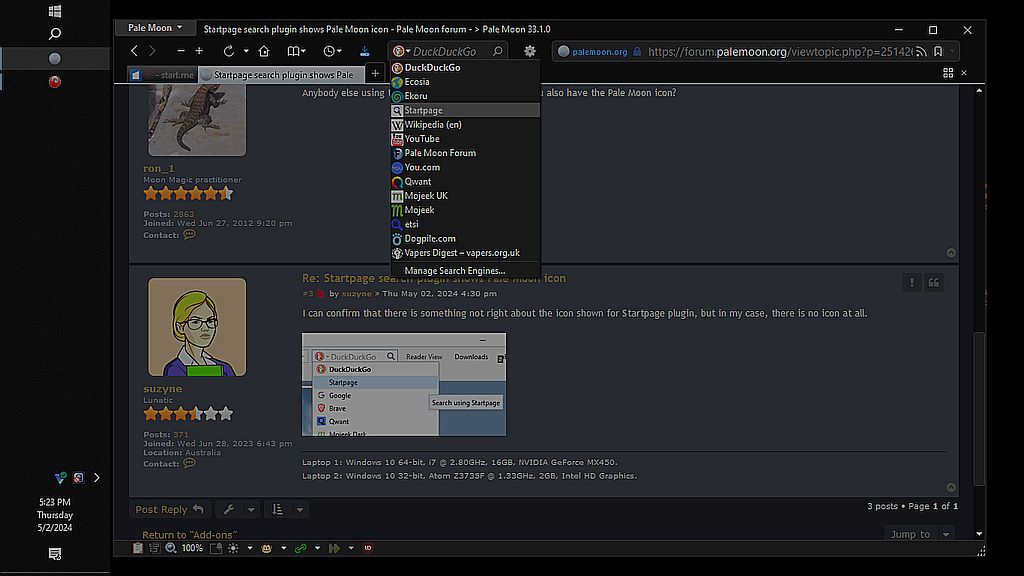Report suzyne's post with exclamation icon
Screen dimensions: 1024x576
912,282
